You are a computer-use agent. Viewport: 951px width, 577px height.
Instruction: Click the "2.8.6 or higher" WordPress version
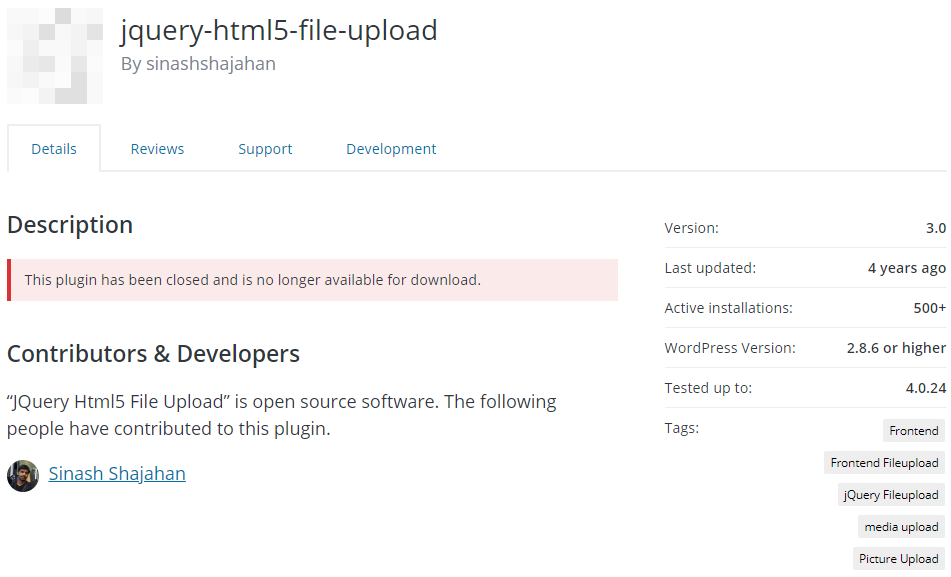pyautogui.click(x=896, y=348)
